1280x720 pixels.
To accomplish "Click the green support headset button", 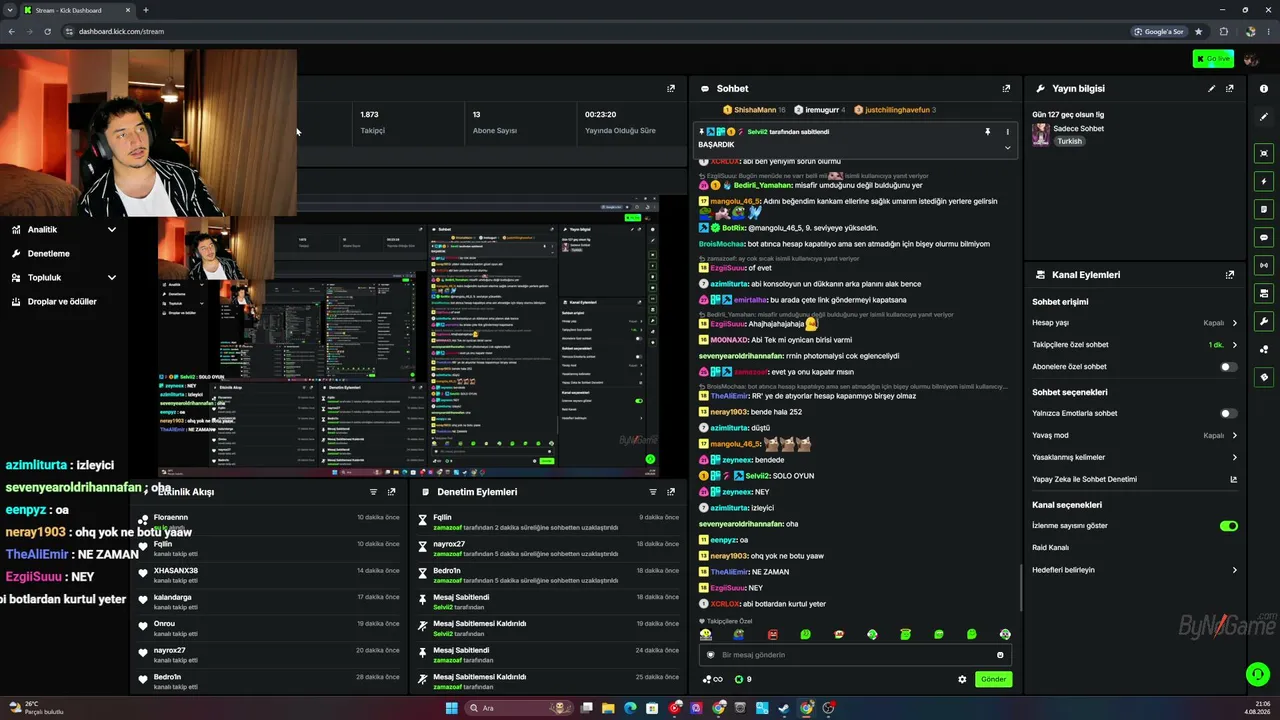I will coord(1258,674).
